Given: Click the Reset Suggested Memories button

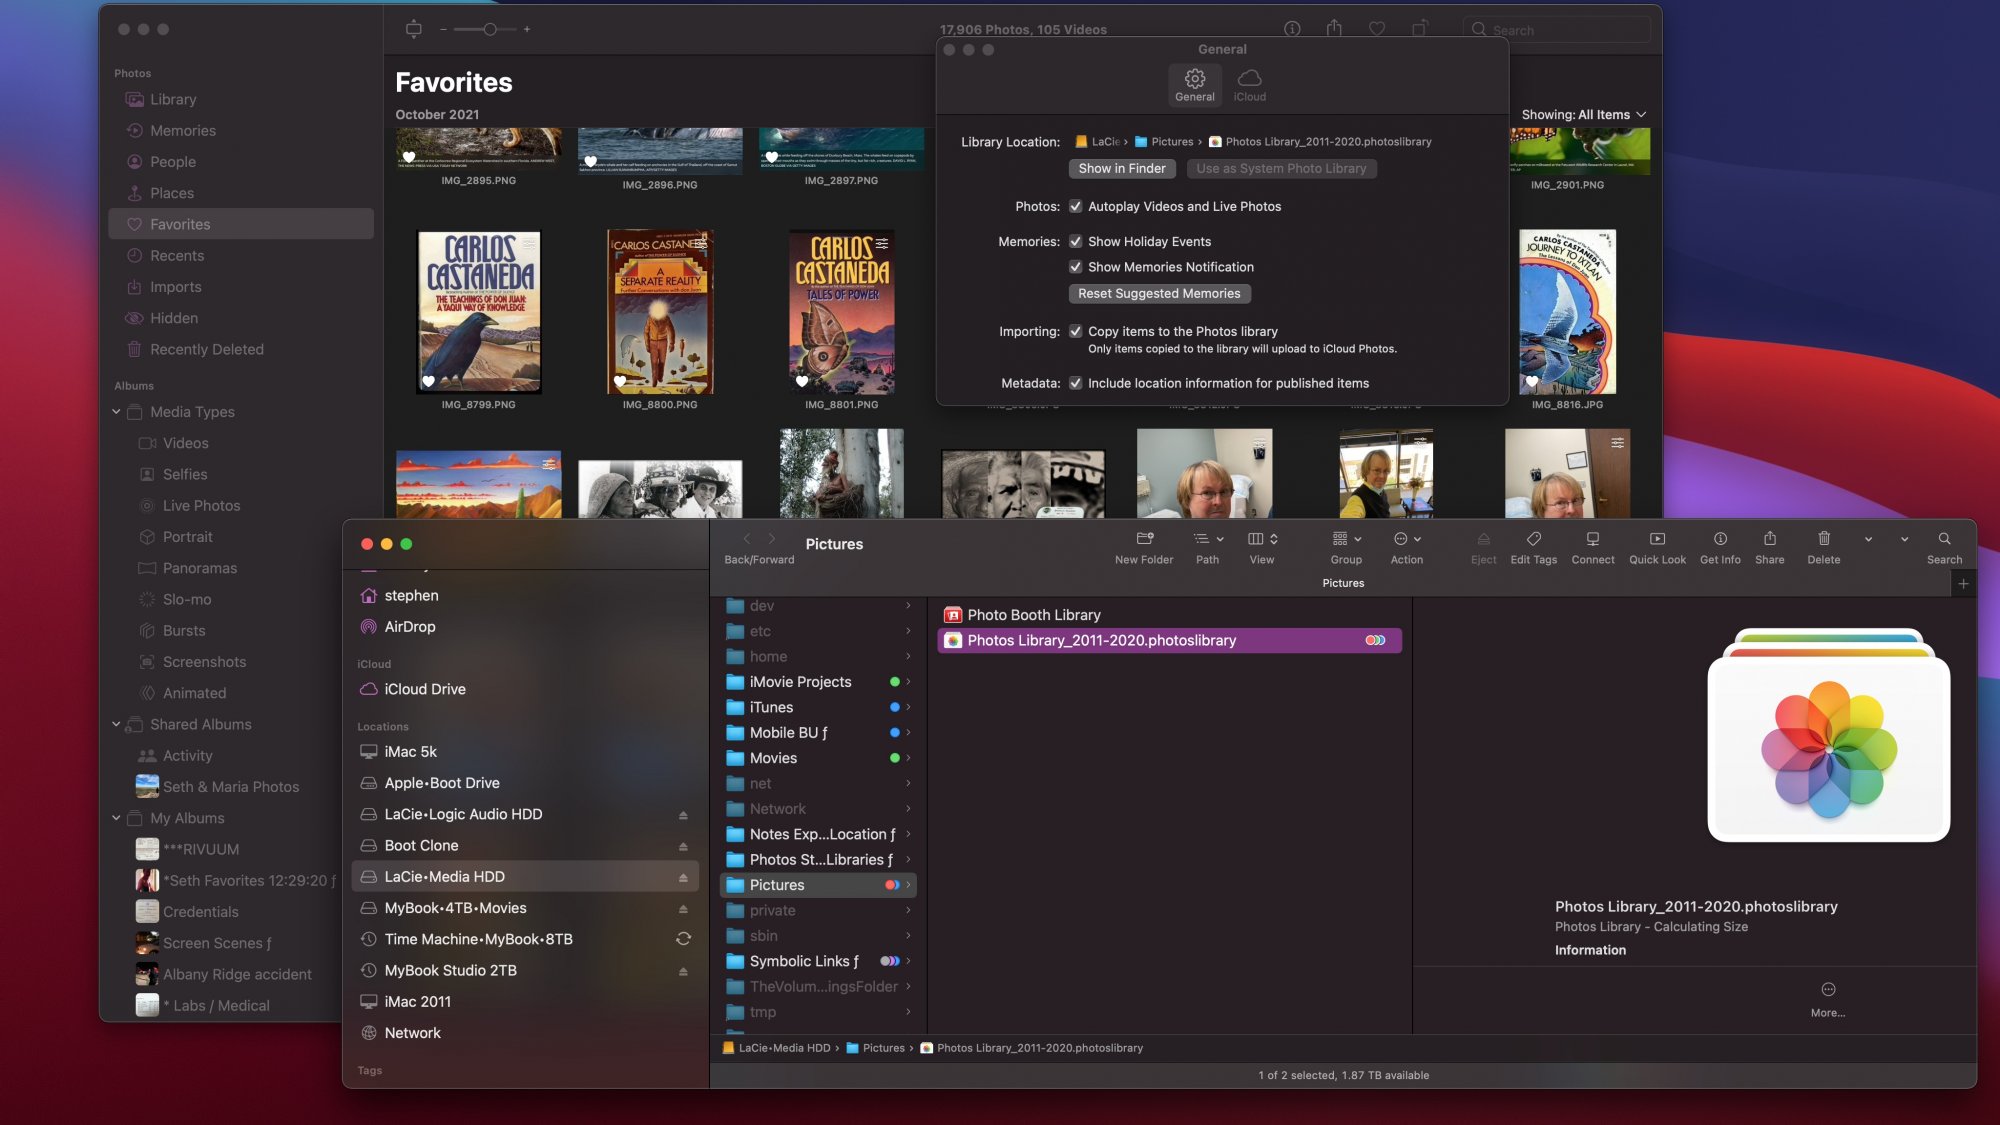Looking at the screenshot, I should click(x=1159, y=294).
